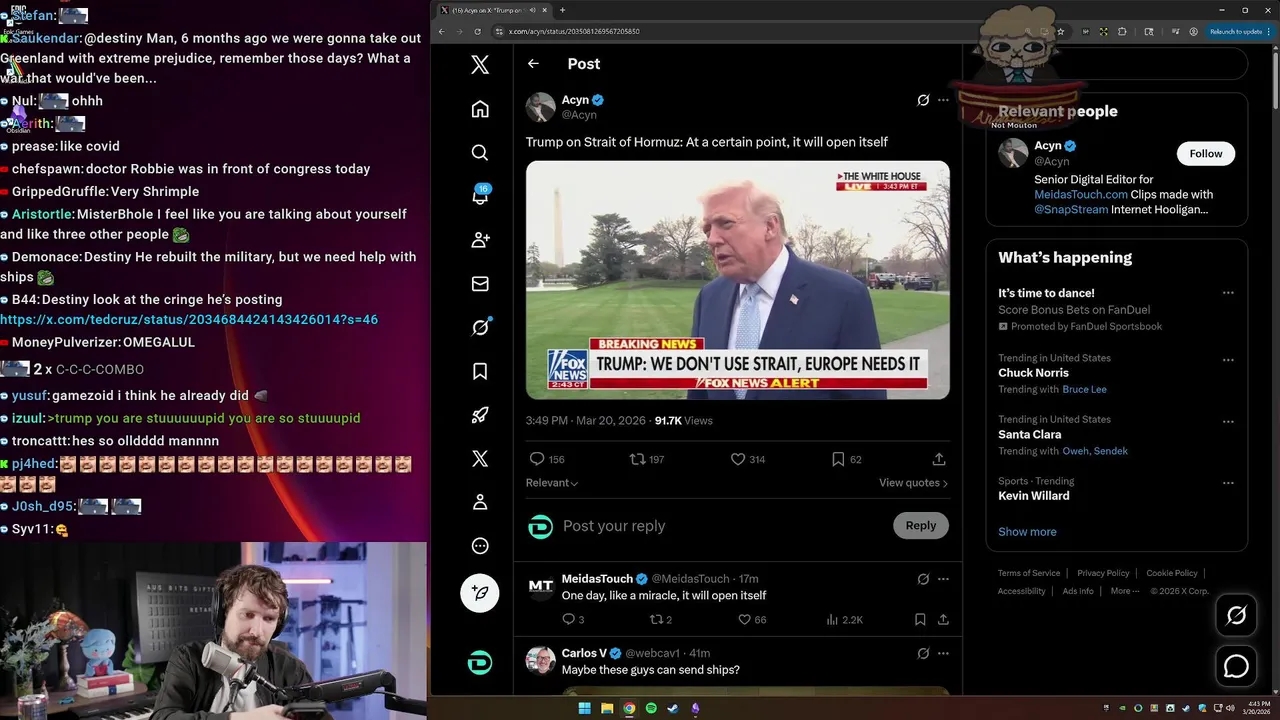View analytics 2.2K on MeidasTouch reply

(844, 620)
